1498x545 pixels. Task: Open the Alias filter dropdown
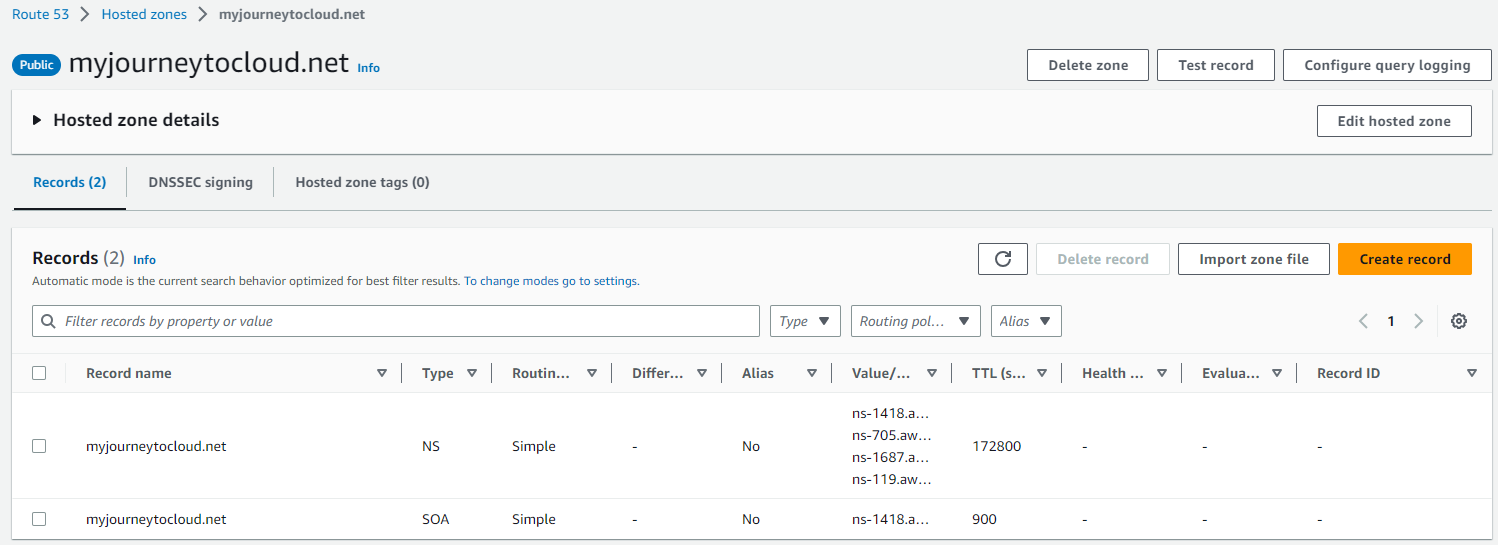[x=1025, y=321]
